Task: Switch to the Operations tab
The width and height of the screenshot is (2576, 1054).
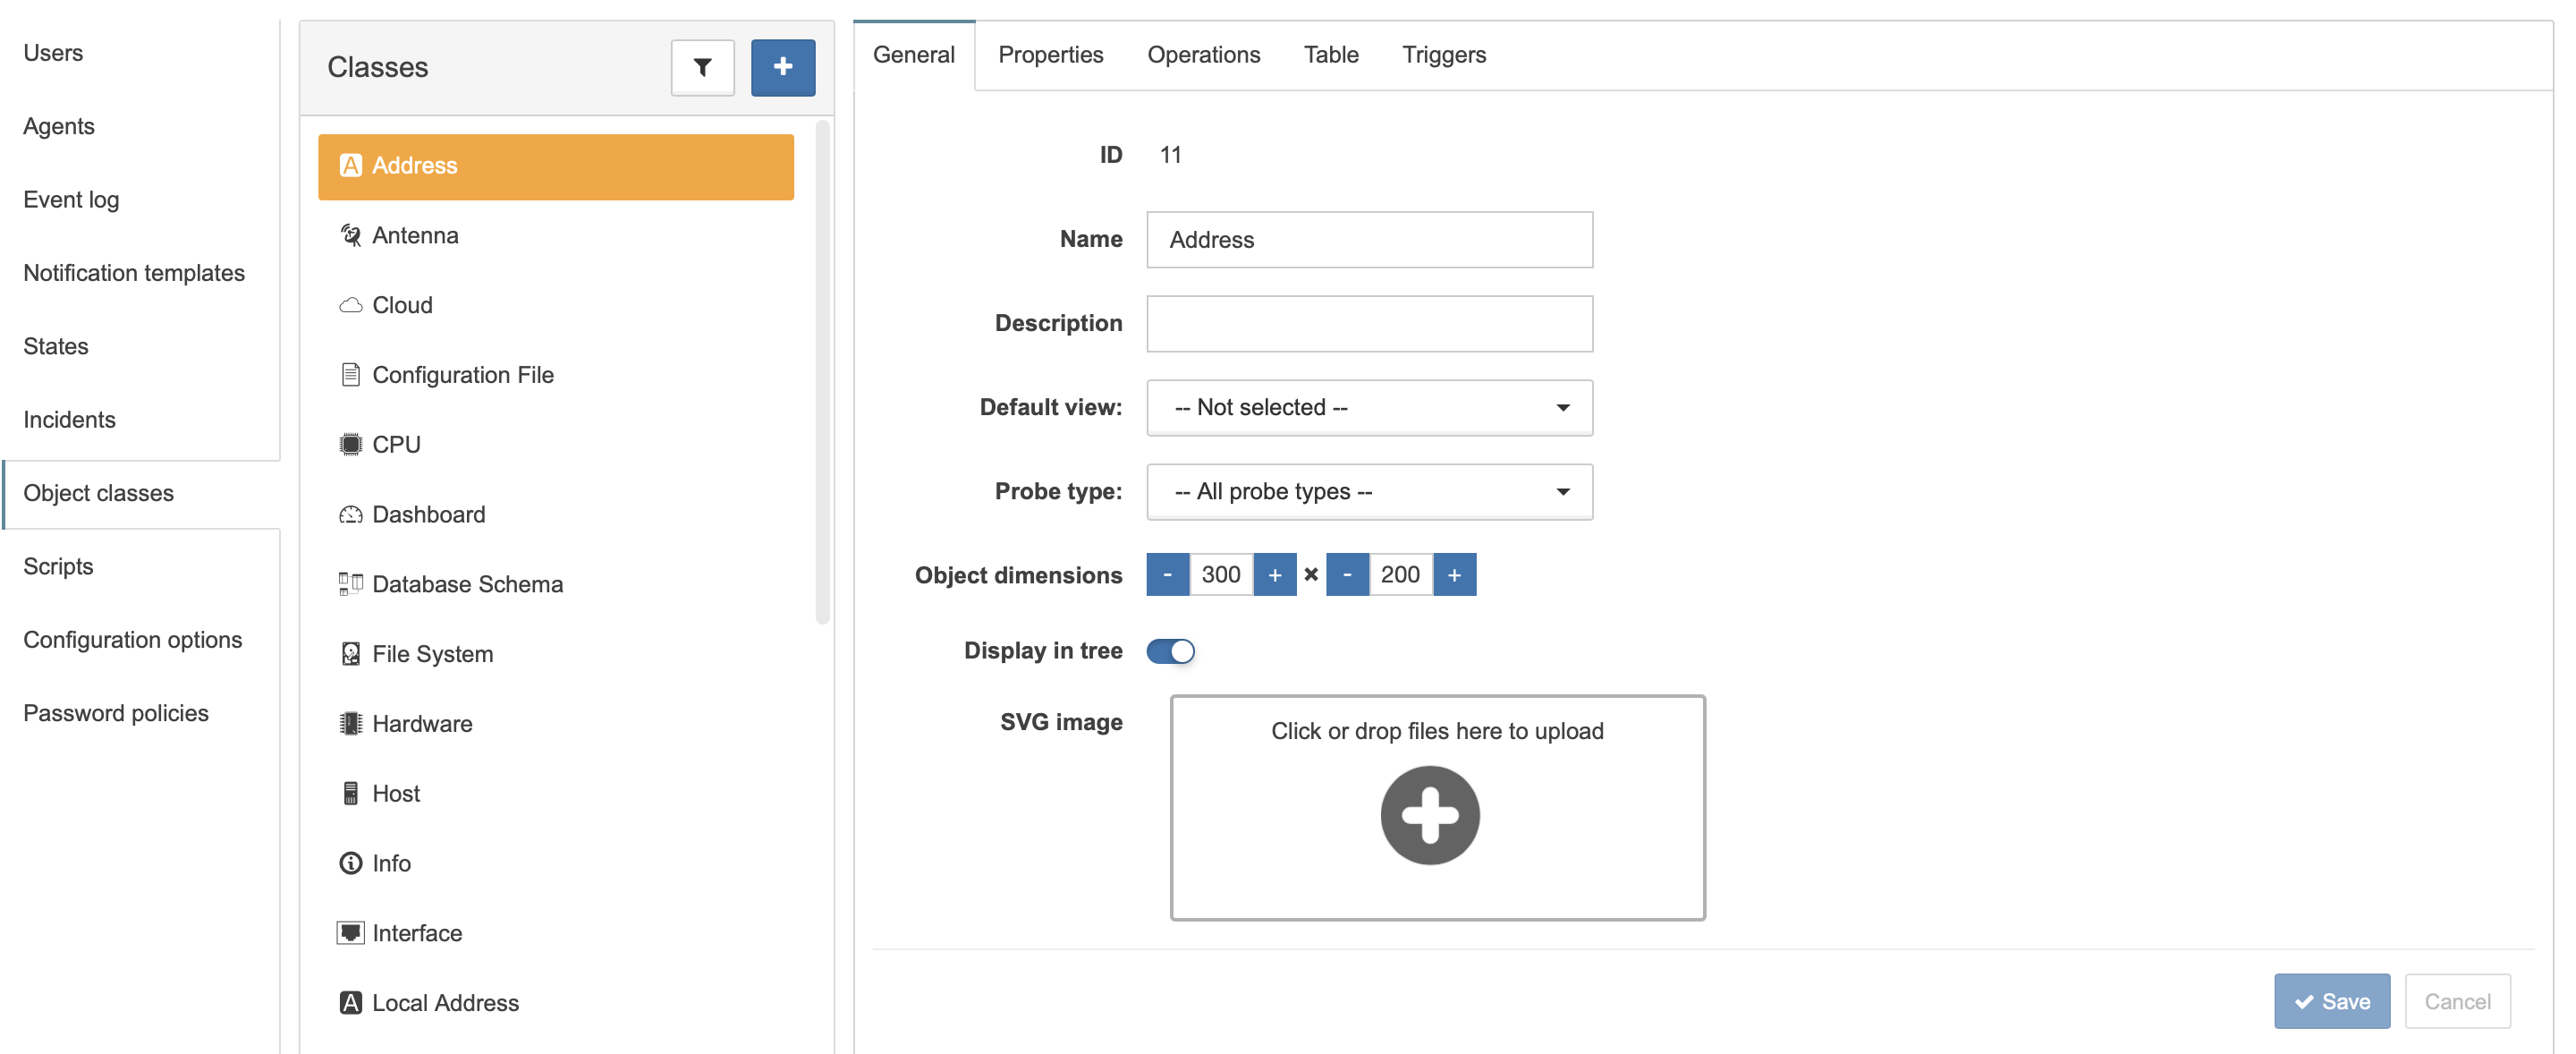Action: coord(1203,55)
